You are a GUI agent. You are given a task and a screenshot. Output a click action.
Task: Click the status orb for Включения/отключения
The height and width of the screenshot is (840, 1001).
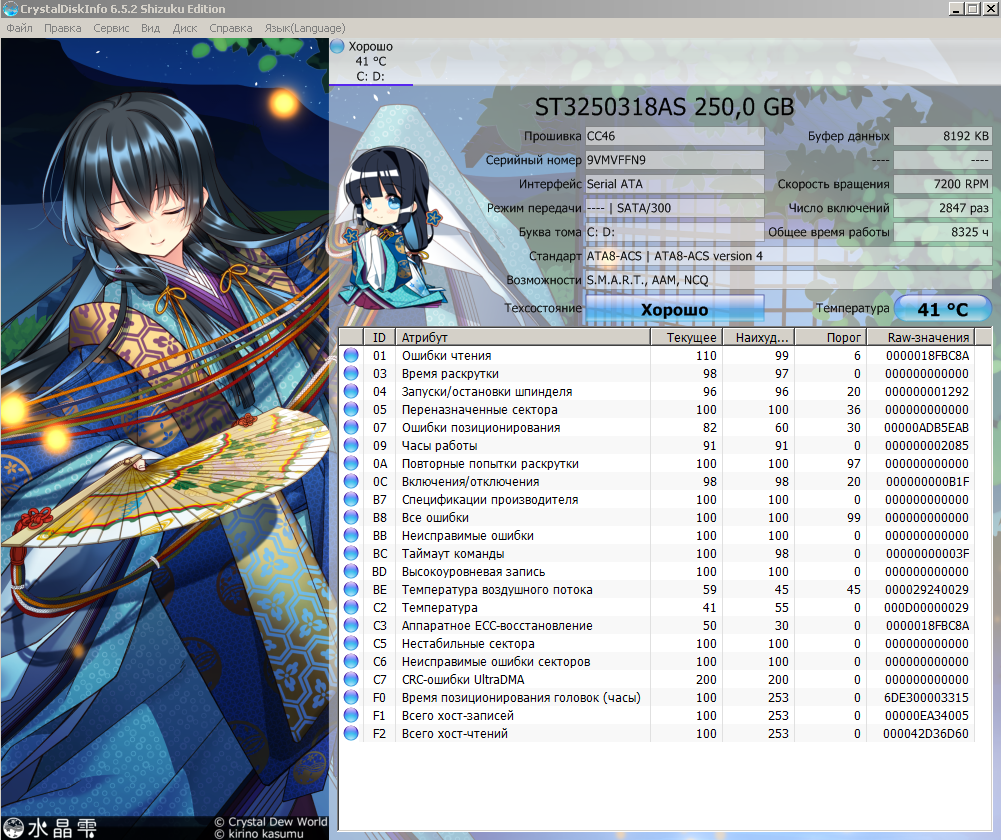point(350,481)
